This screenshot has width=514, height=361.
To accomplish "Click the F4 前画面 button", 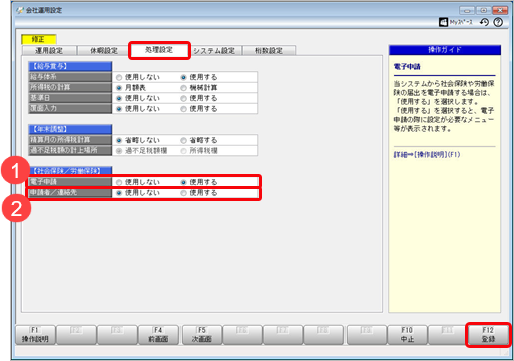I will click(158, 335).
